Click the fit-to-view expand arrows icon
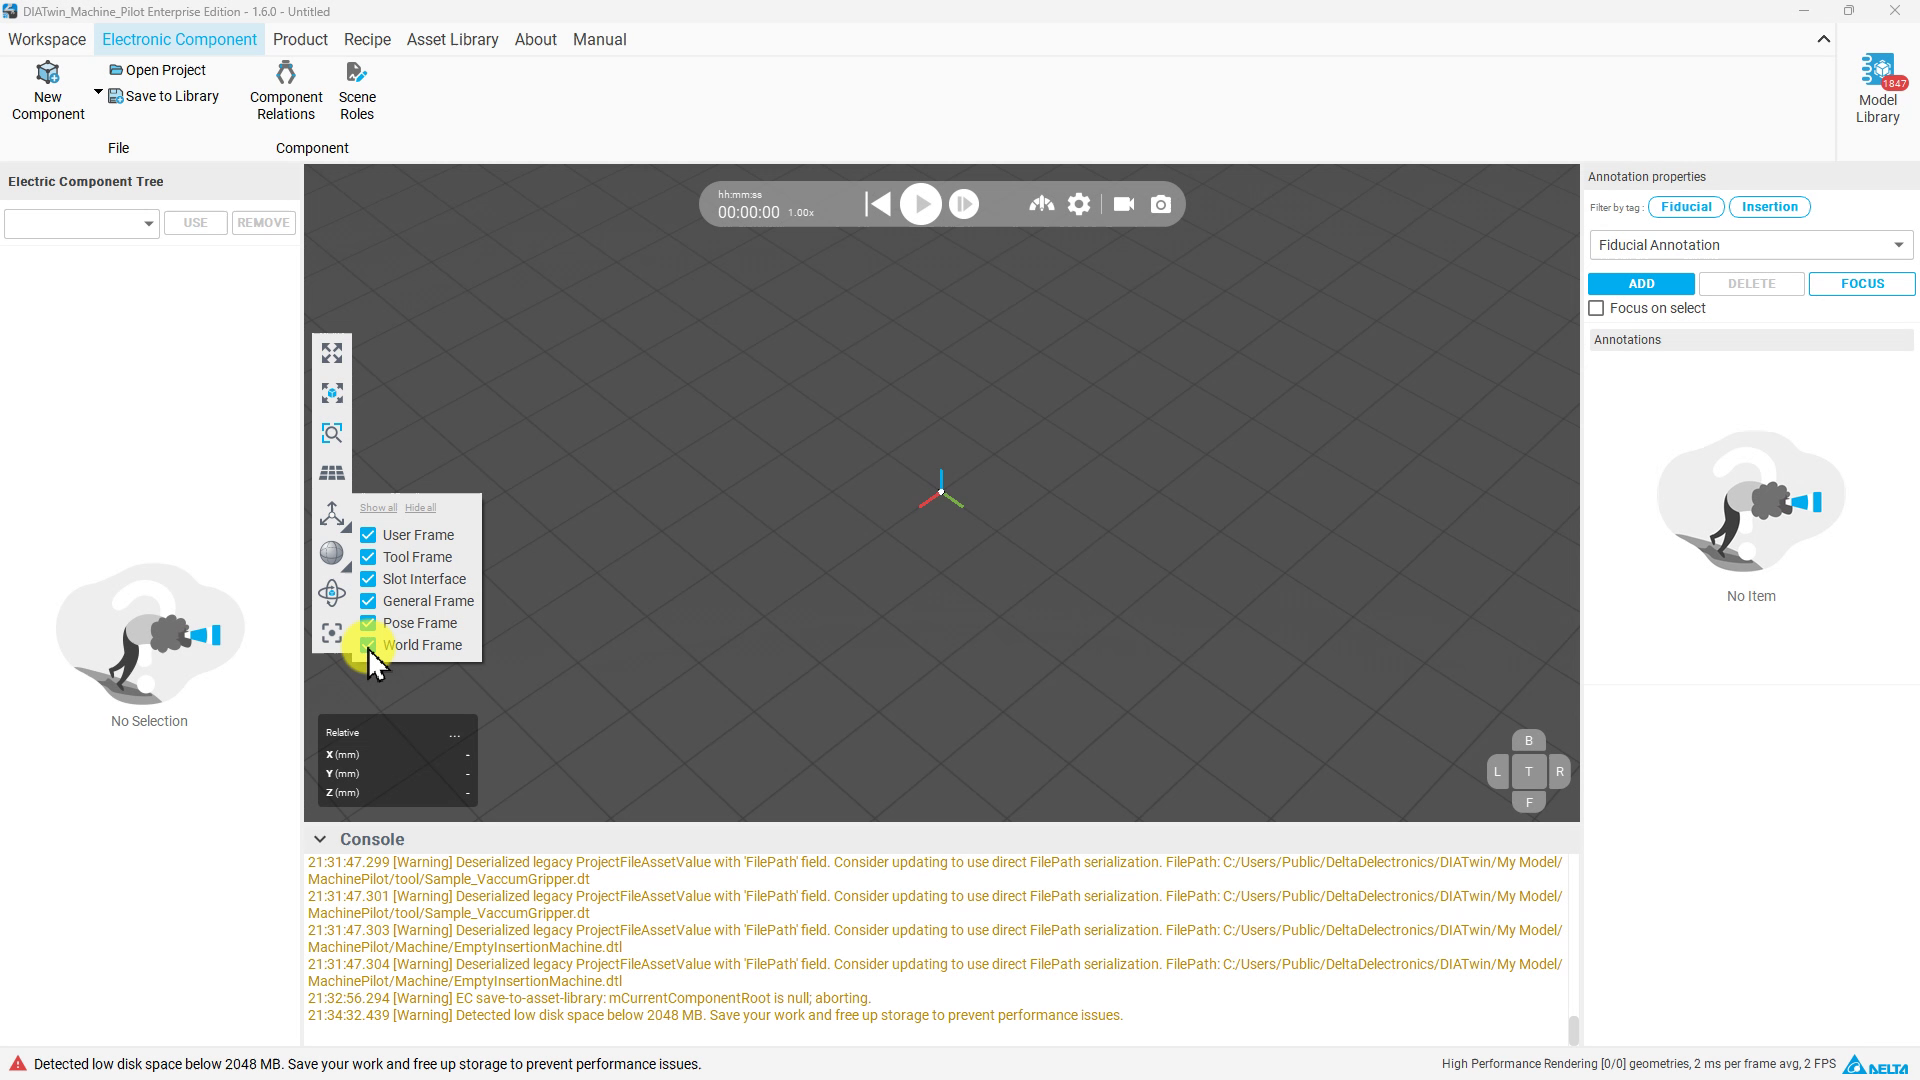1920x1080 pixels. tap(332, 353)
